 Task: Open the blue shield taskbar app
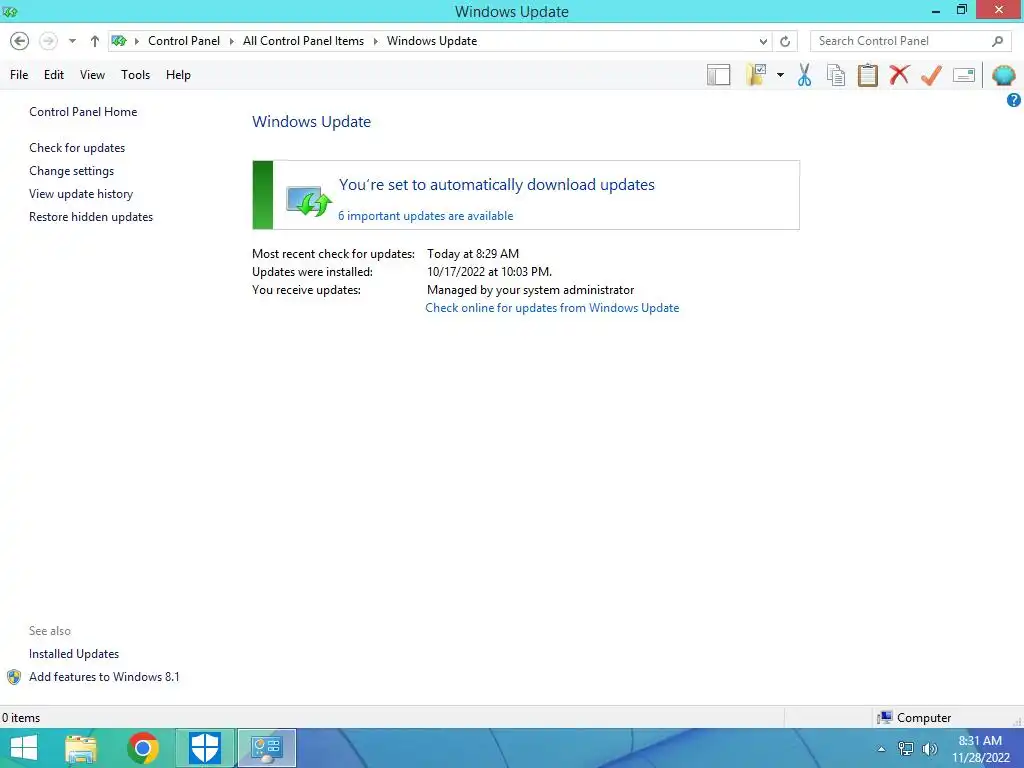coord(204,748)
